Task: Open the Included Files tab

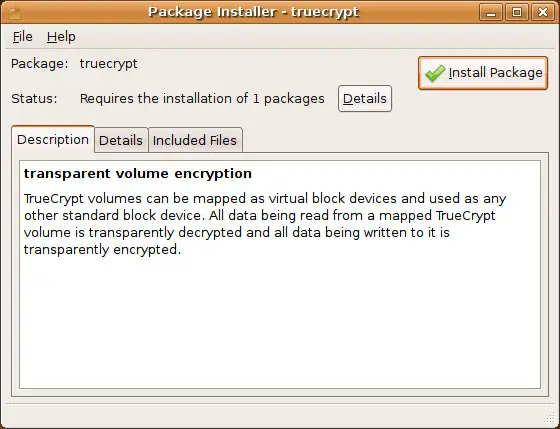Action: [195, 140]
